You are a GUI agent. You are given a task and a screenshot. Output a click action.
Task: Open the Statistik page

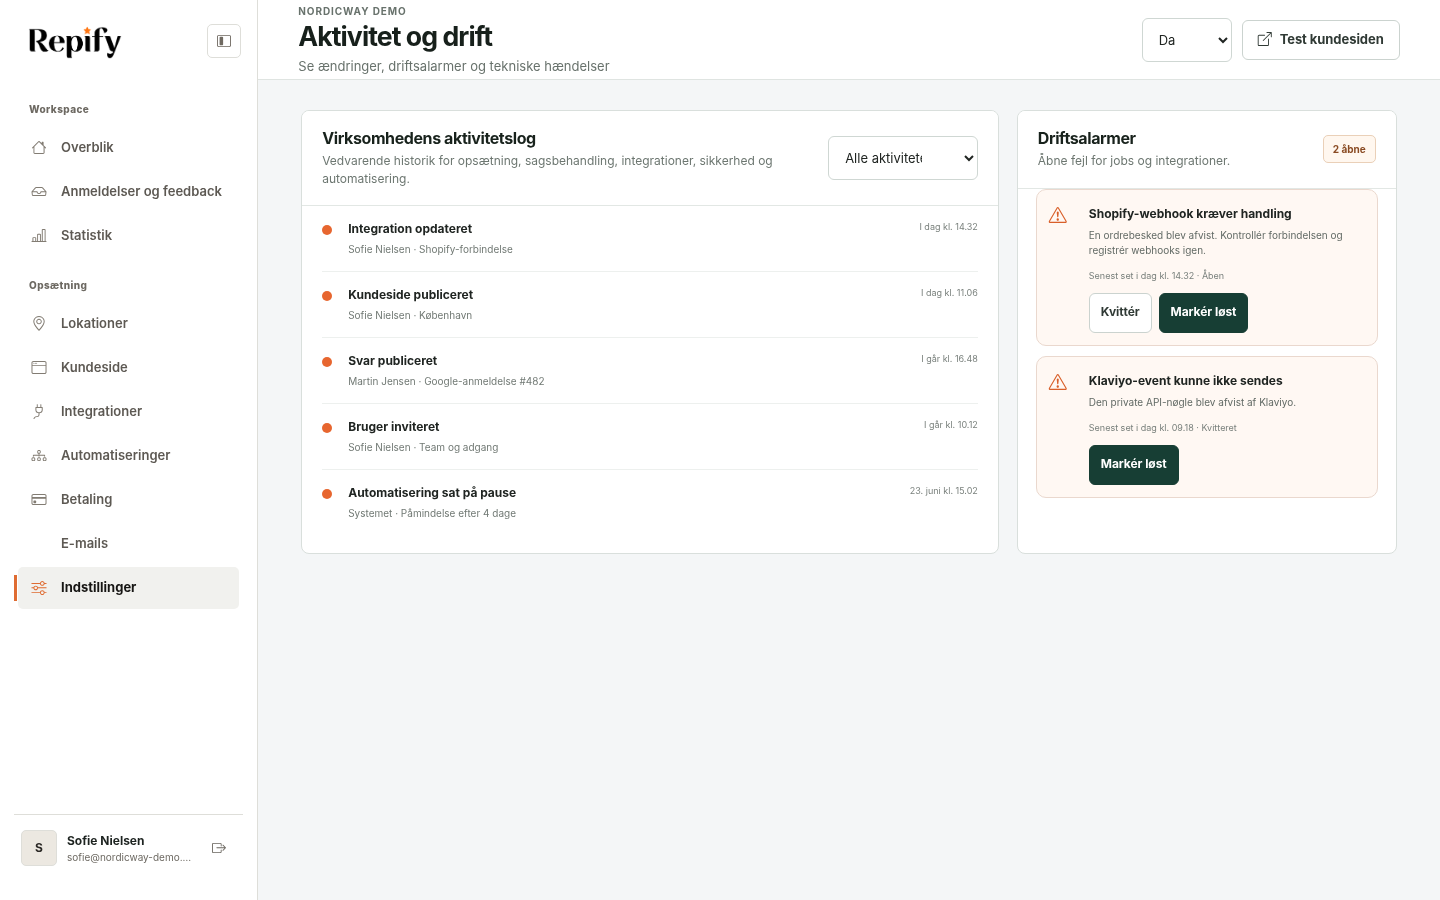[128, 235]
